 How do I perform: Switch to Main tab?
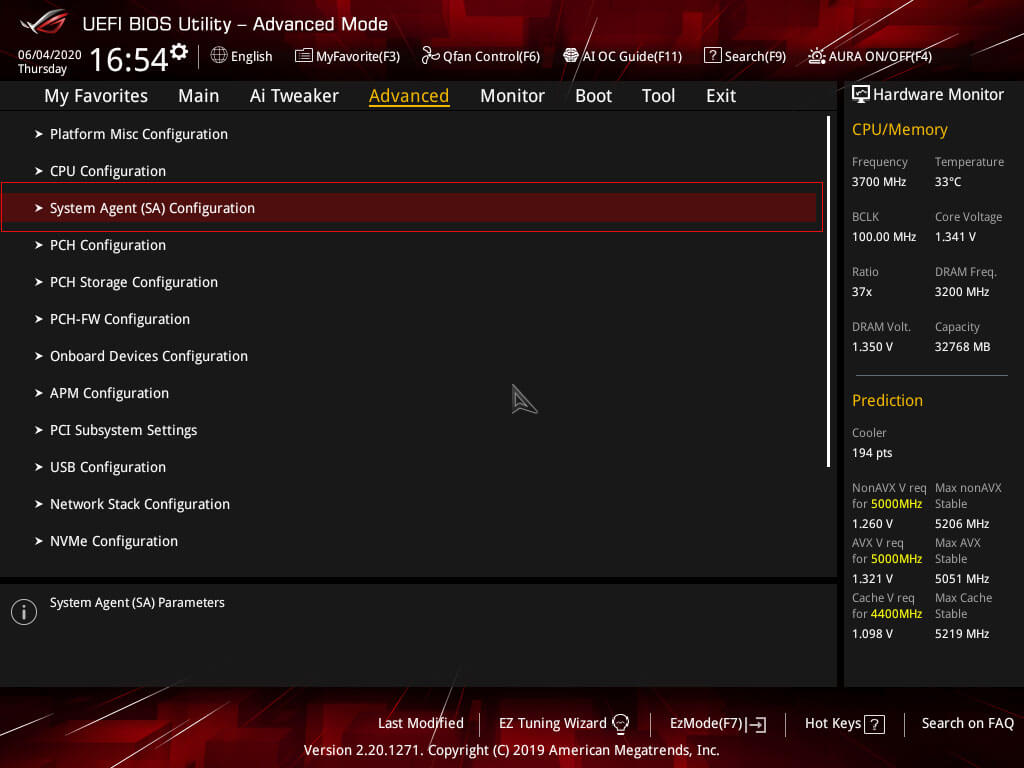tap(199, 96)
